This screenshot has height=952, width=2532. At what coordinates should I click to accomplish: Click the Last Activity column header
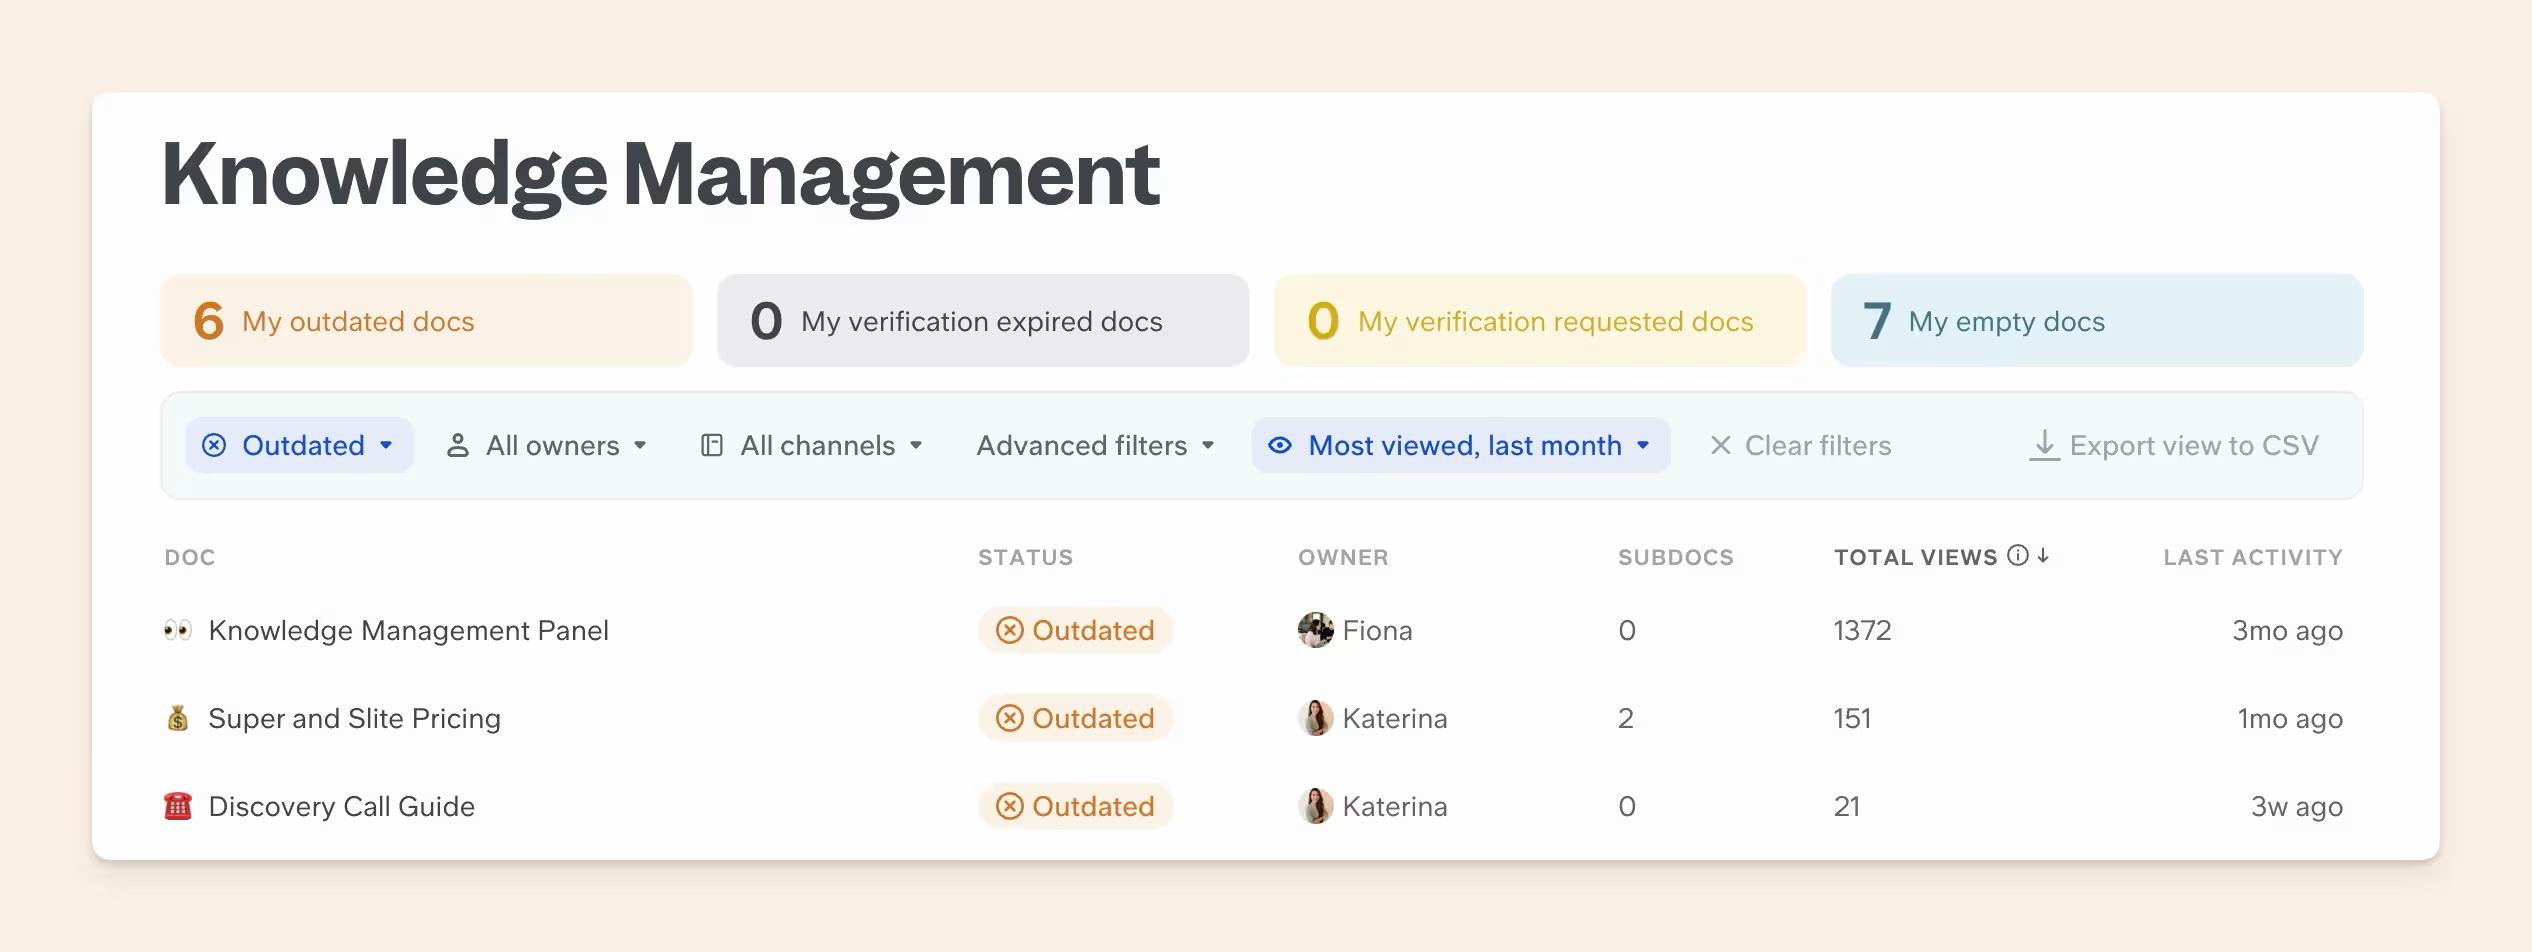click(2253, 557)
